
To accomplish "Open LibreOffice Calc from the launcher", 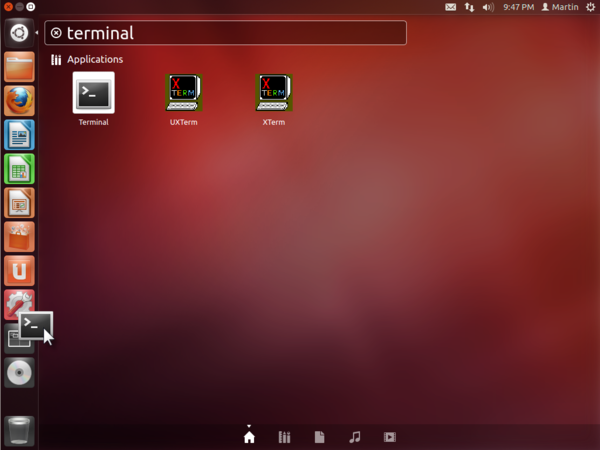I will tap(19, 169).
